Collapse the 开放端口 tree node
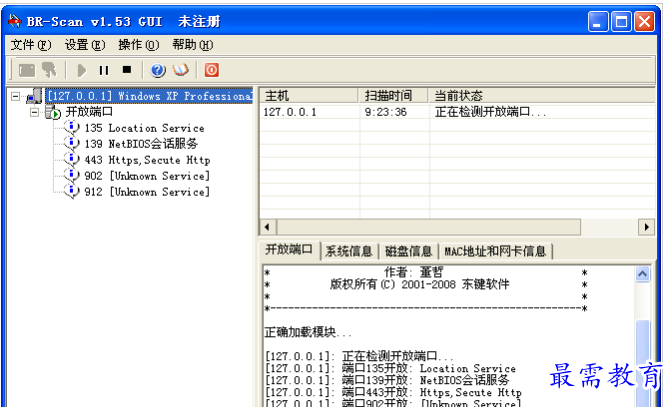The width and height of the screenshot is (671, 407). click(x=34, y=113)
